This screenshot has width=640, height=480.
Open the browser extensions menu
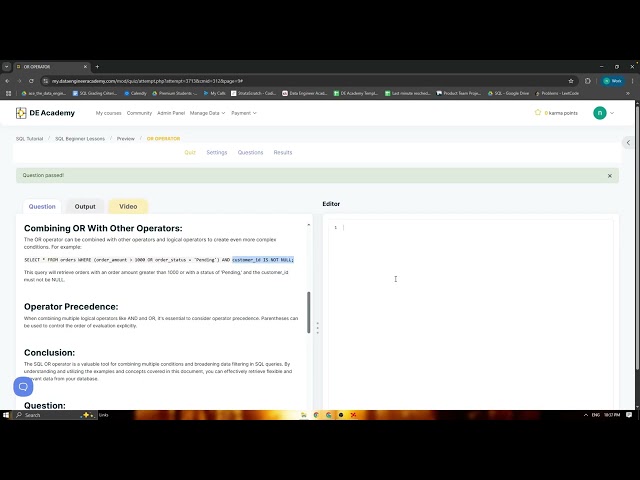click(x=587, y=81)
